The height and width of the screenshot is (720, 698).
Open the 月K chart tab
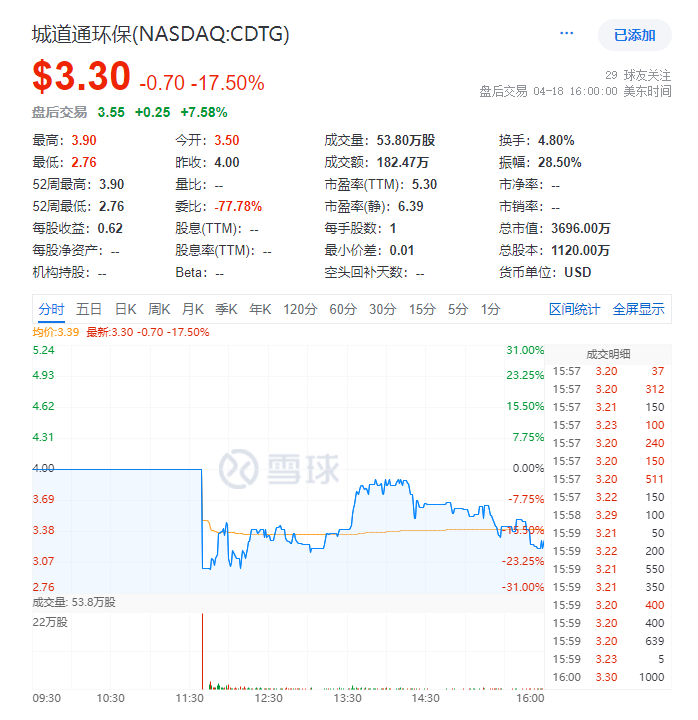[x=192, y=309]
